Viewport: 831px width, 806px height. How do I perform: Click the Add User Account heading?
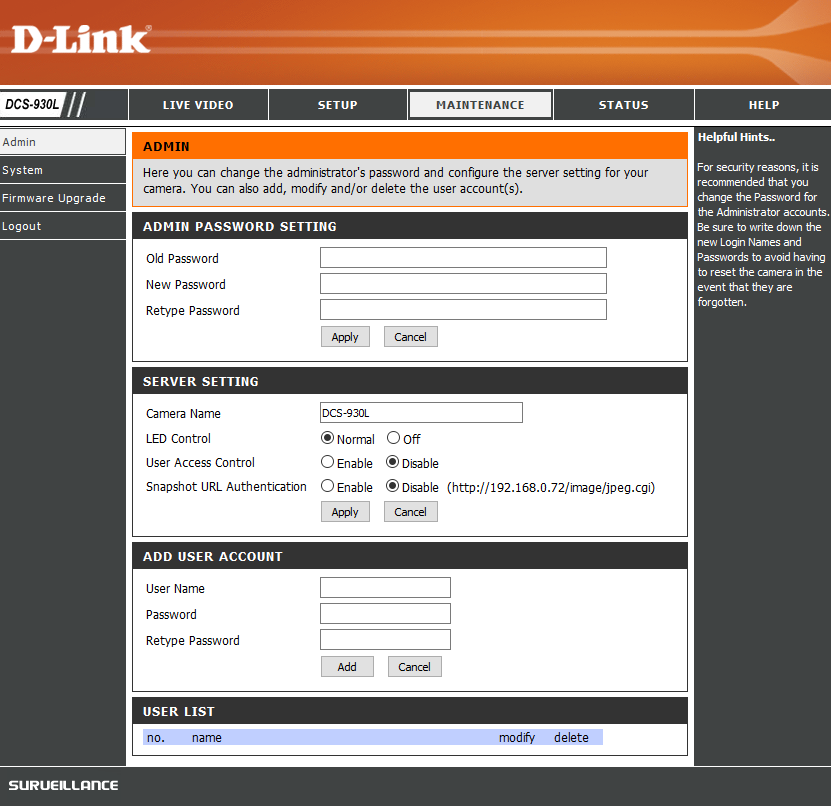pos(213,557)
